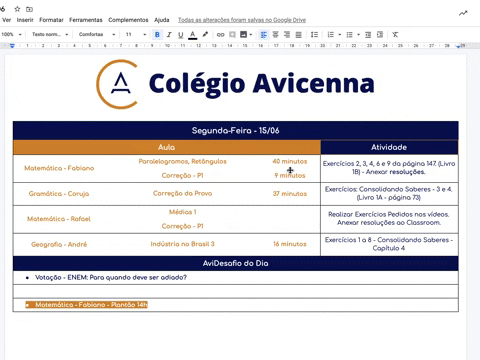Click Indústria no Brasil 3 text
Image resolution: width=480 pixels, height=360 pixels.
click(x=182, y=244)
